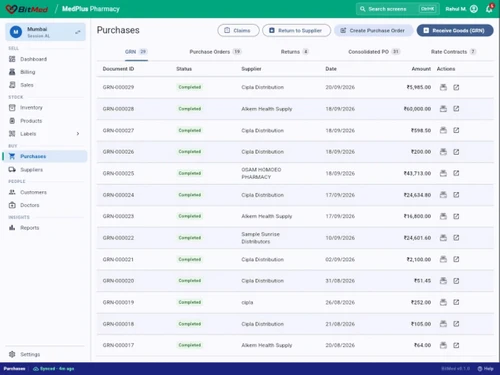Open the notifications bell

[x=489, y=9]
